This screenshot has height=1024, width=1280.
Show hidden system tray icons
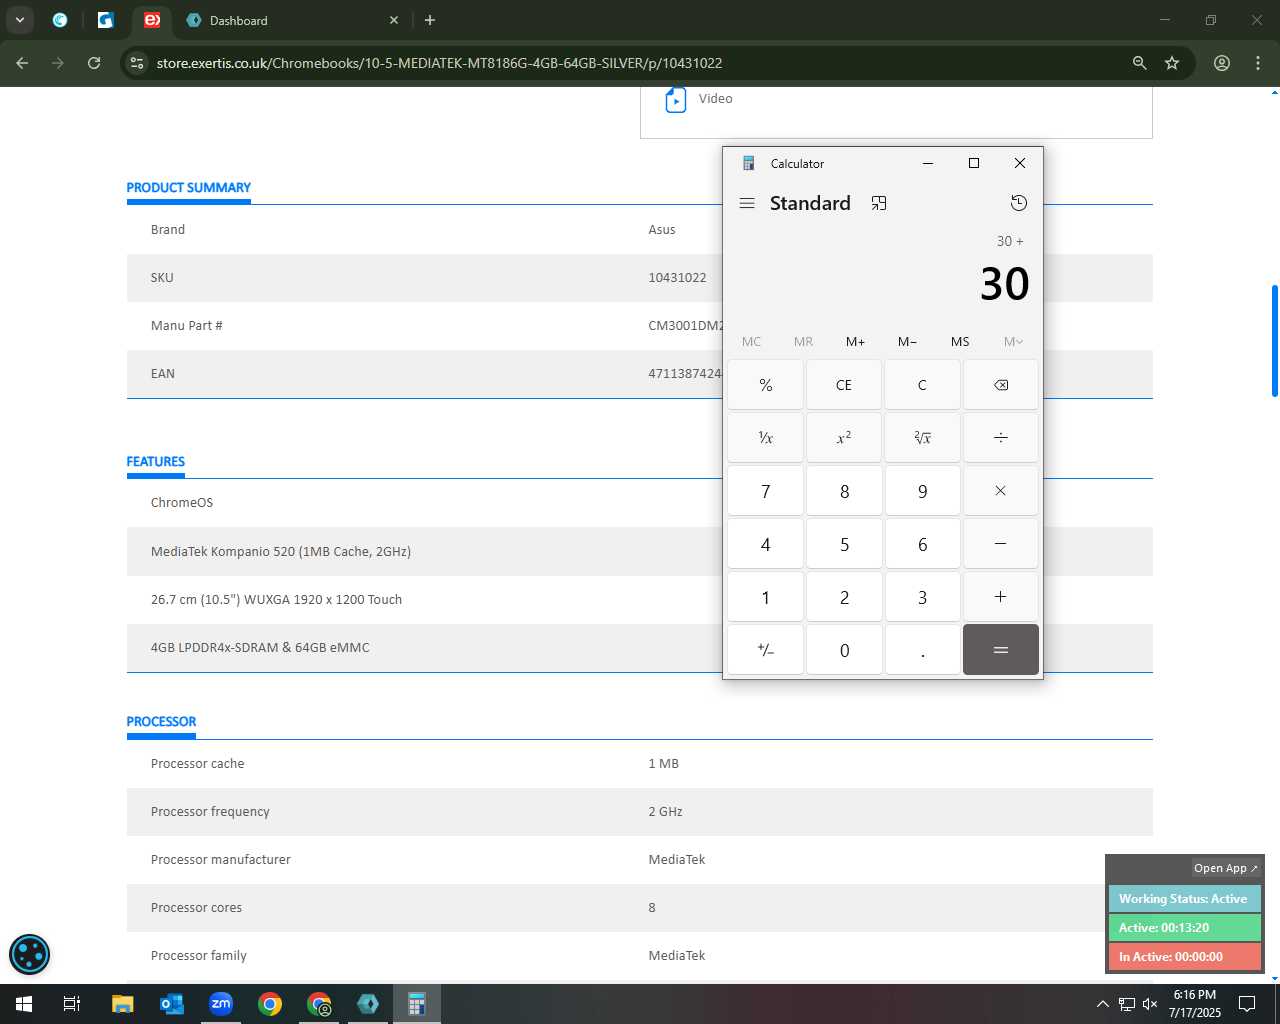click(x=1102, y=1004)
